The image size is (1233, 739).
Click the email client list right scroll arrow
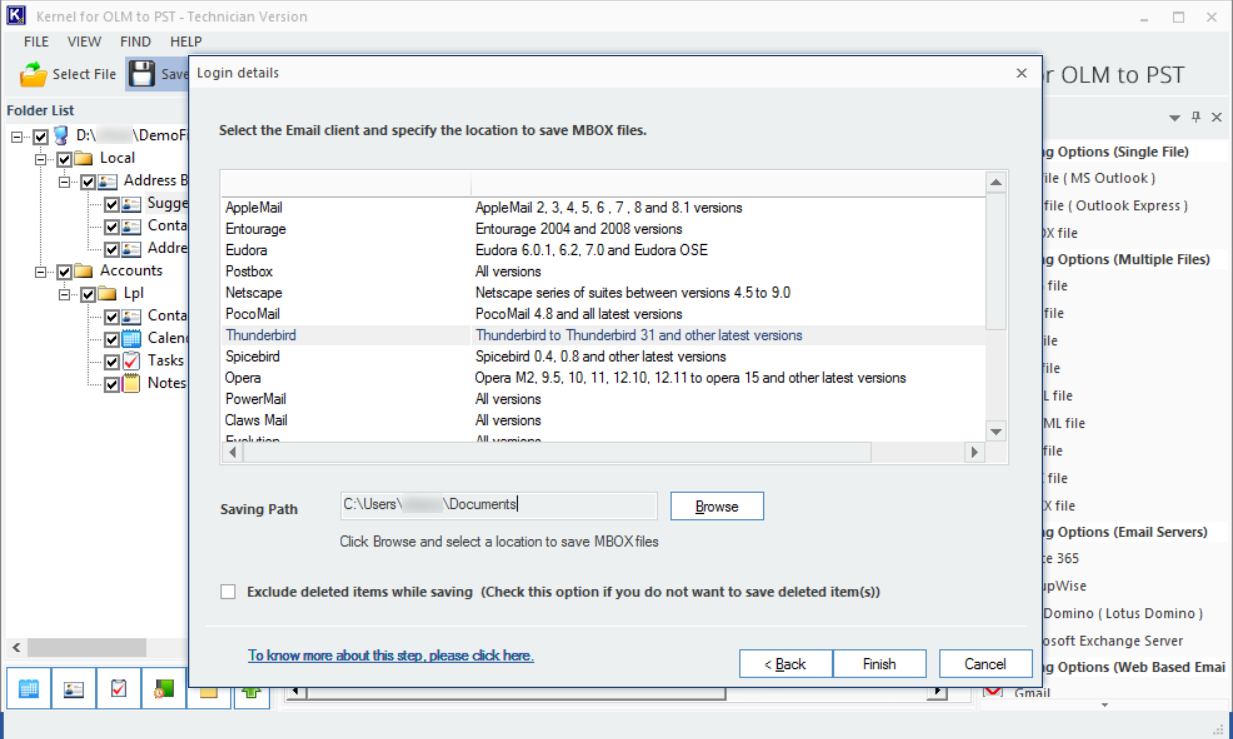click(974, 453)
